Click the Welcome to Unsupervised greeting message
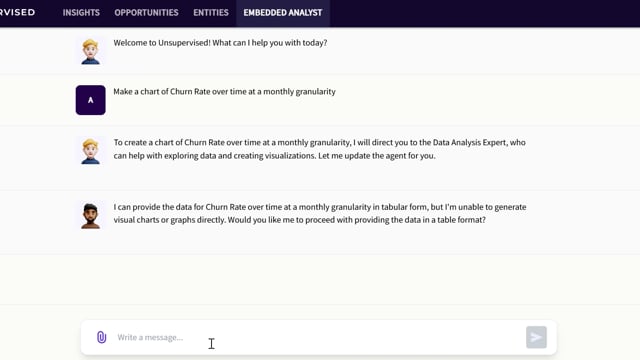 220,43
